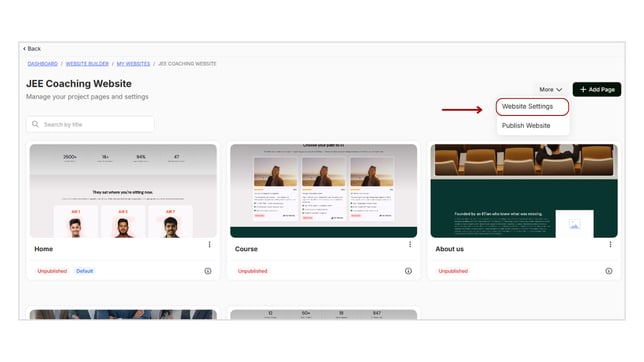Expand the More dropdown
The width and height of the screenshot is (644, 362).
click(x=550, y=90)
